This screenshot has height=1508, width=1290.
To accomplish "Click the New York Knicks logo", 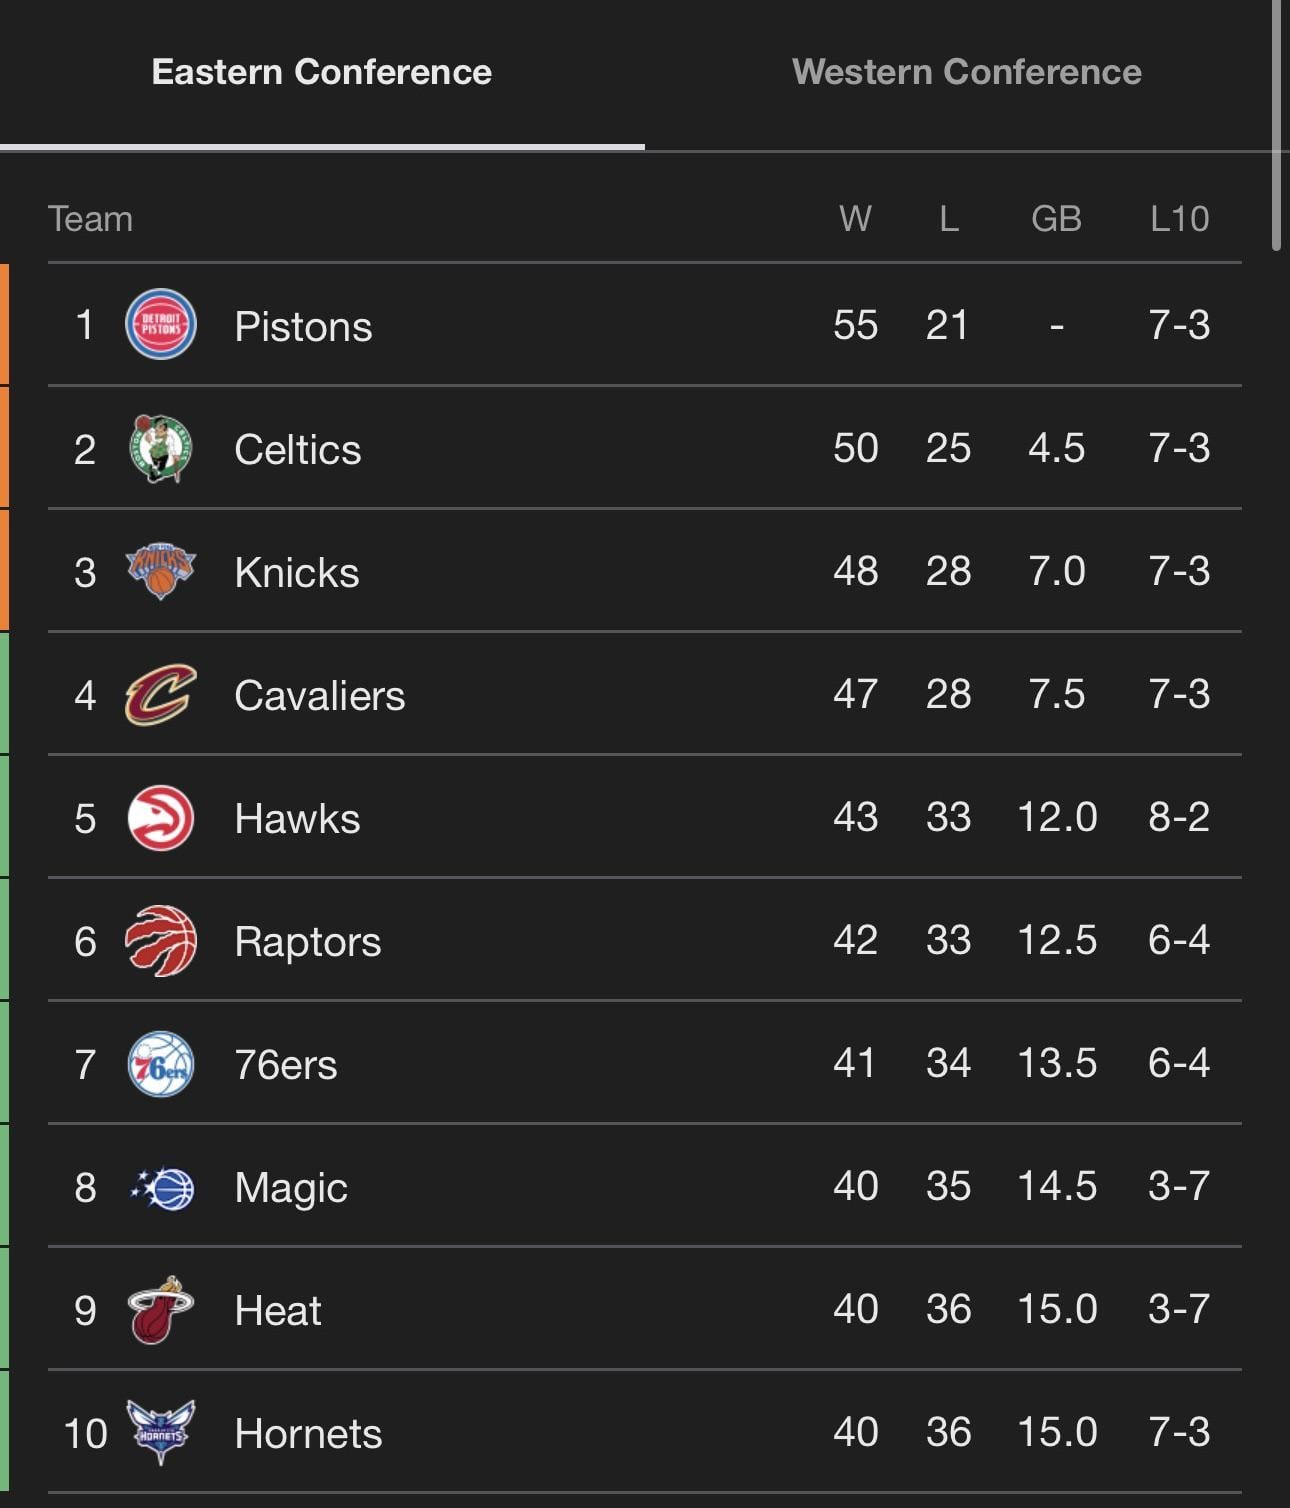I will click(x=160, y=571).
